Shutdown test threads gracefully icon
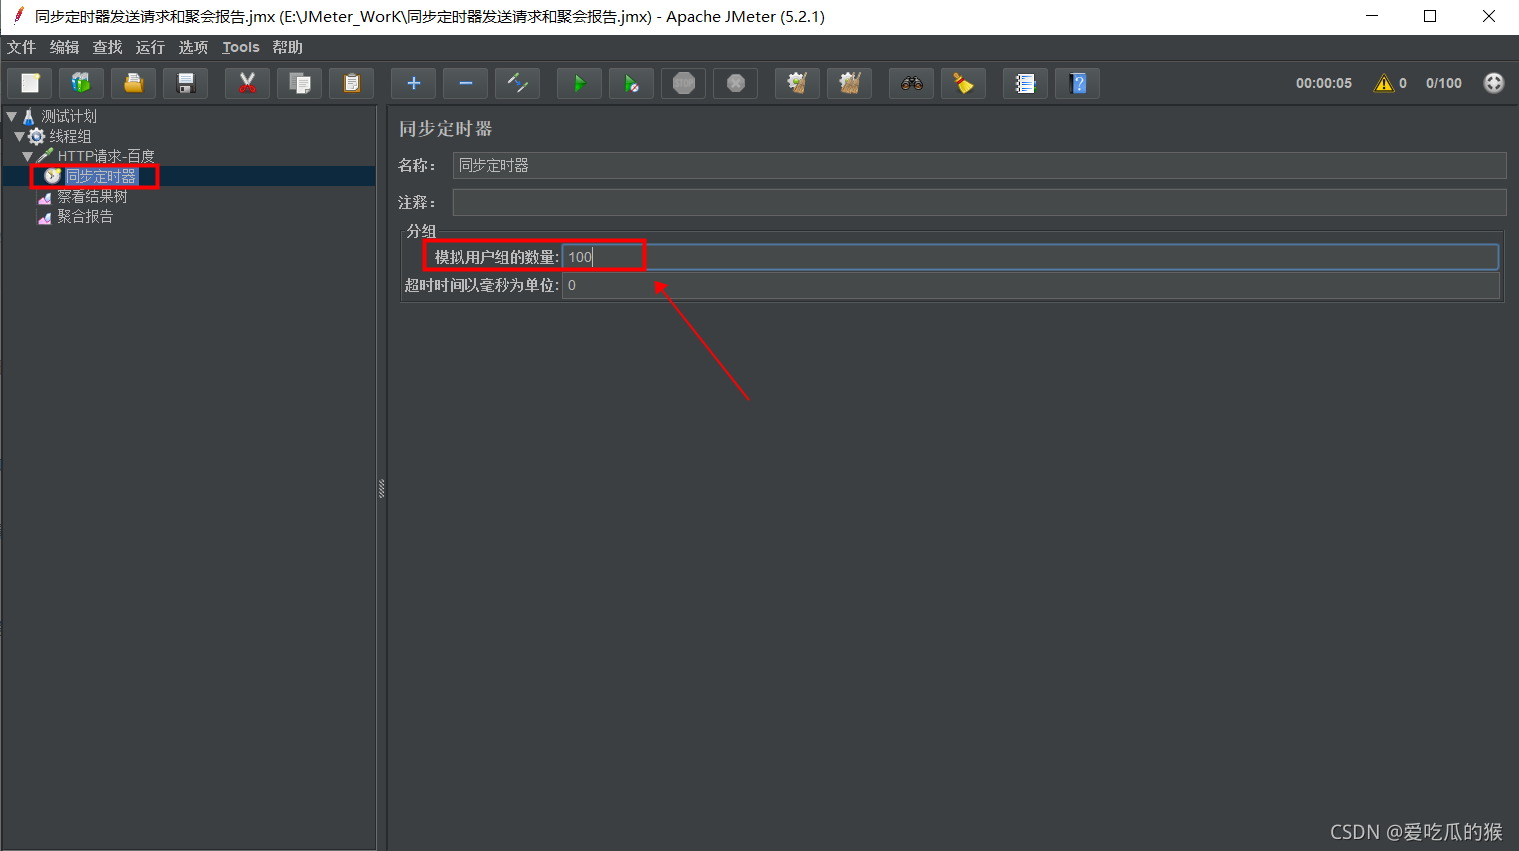 pos(736,83)
